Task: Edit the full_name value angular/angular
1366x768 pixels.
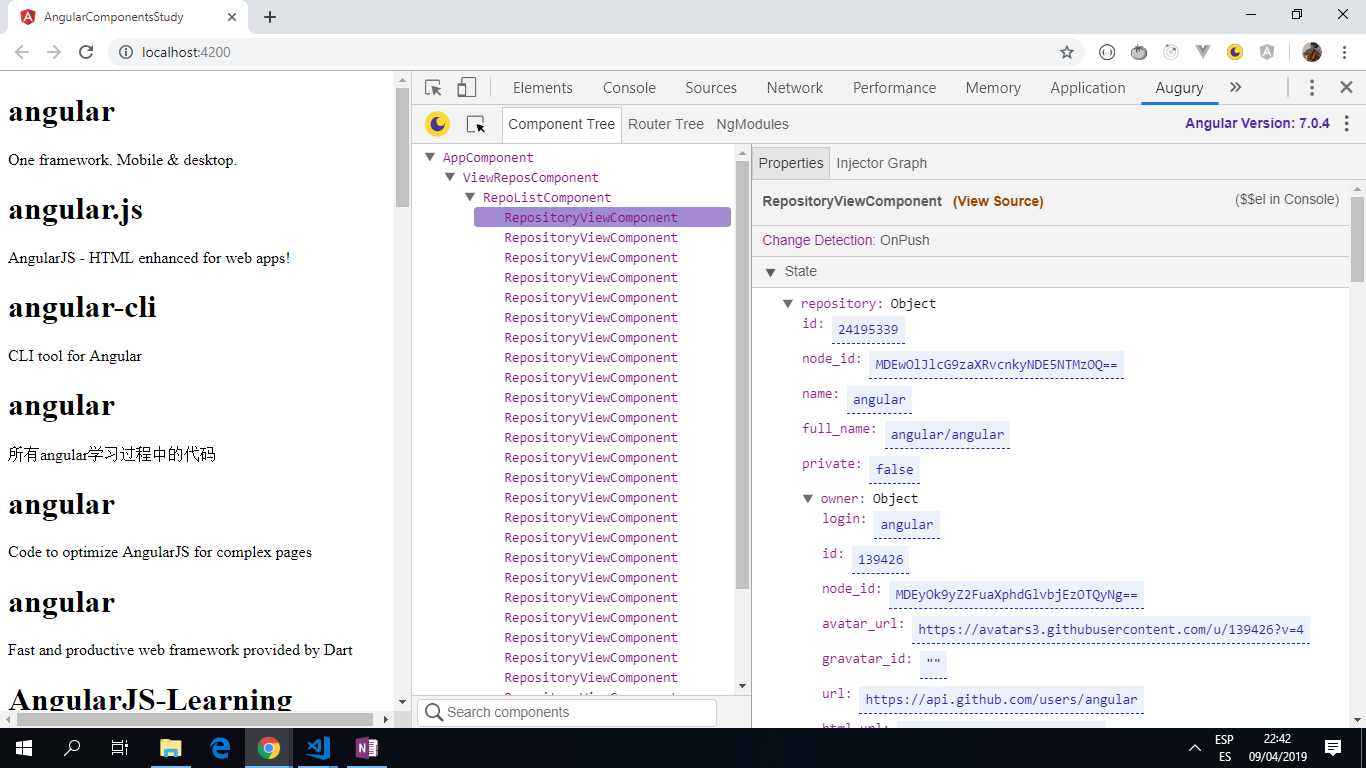Action: pyautogui.click(x=947, y=434)
